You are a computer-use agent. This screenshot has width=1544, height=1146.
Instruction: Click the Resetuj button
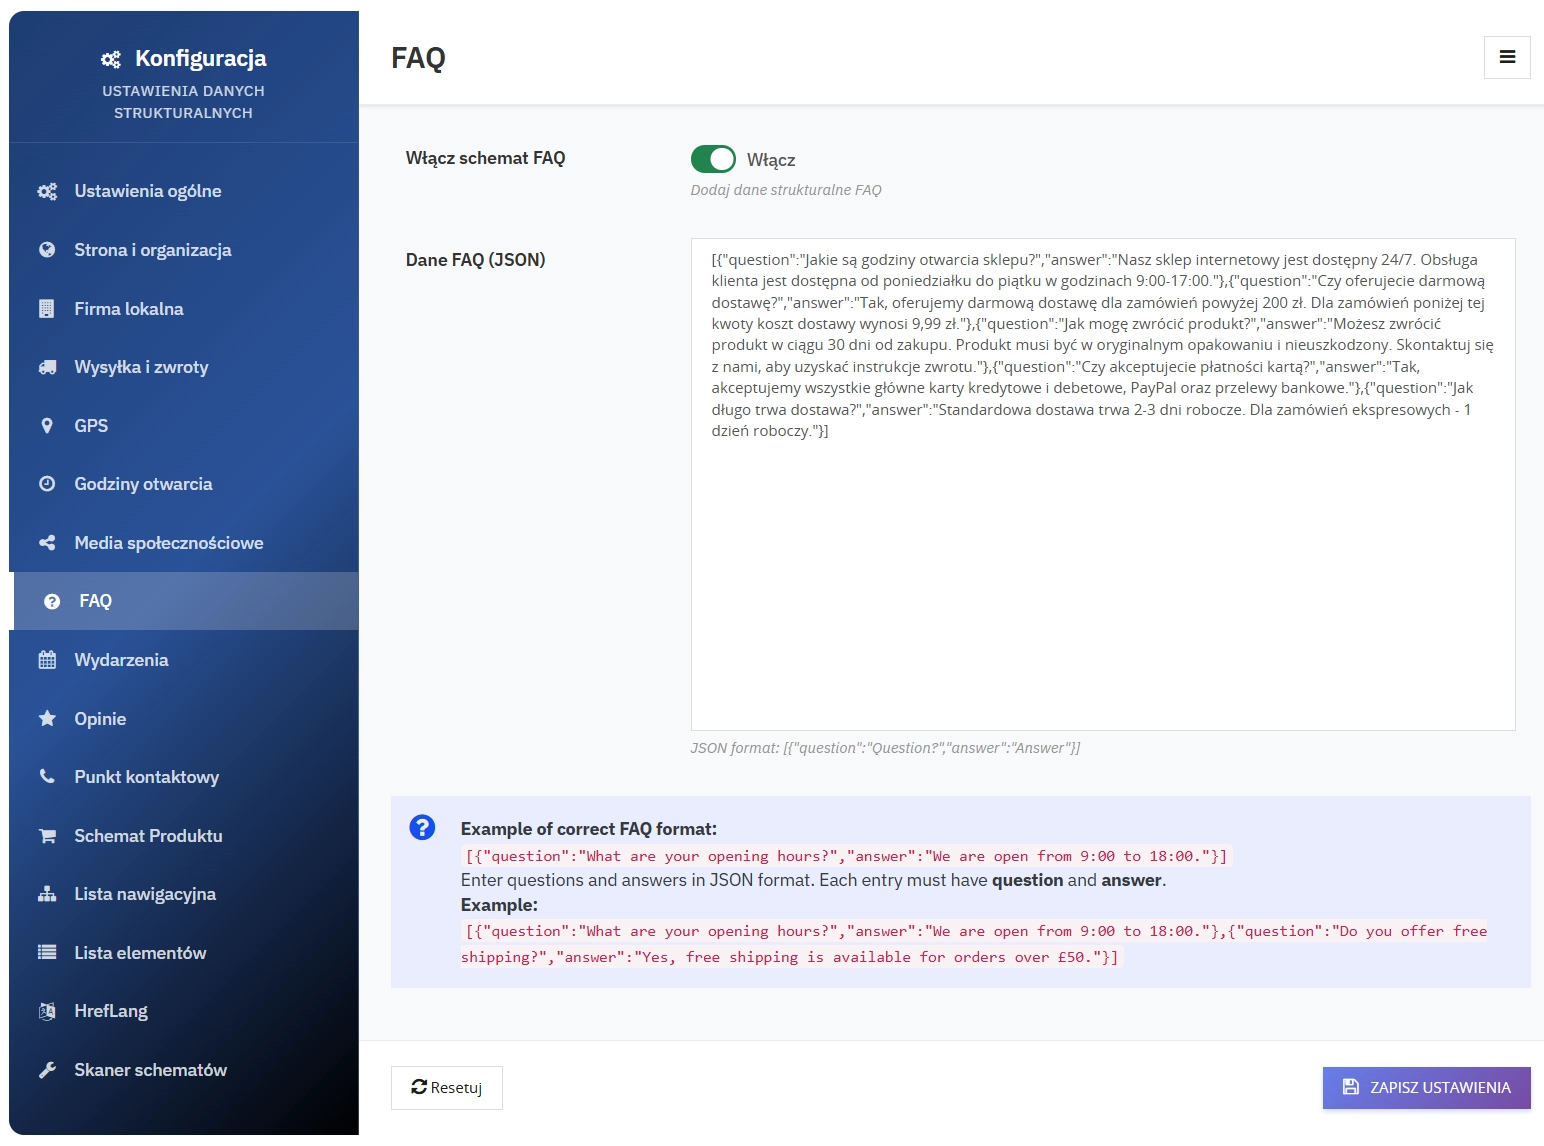[447, 1088]
